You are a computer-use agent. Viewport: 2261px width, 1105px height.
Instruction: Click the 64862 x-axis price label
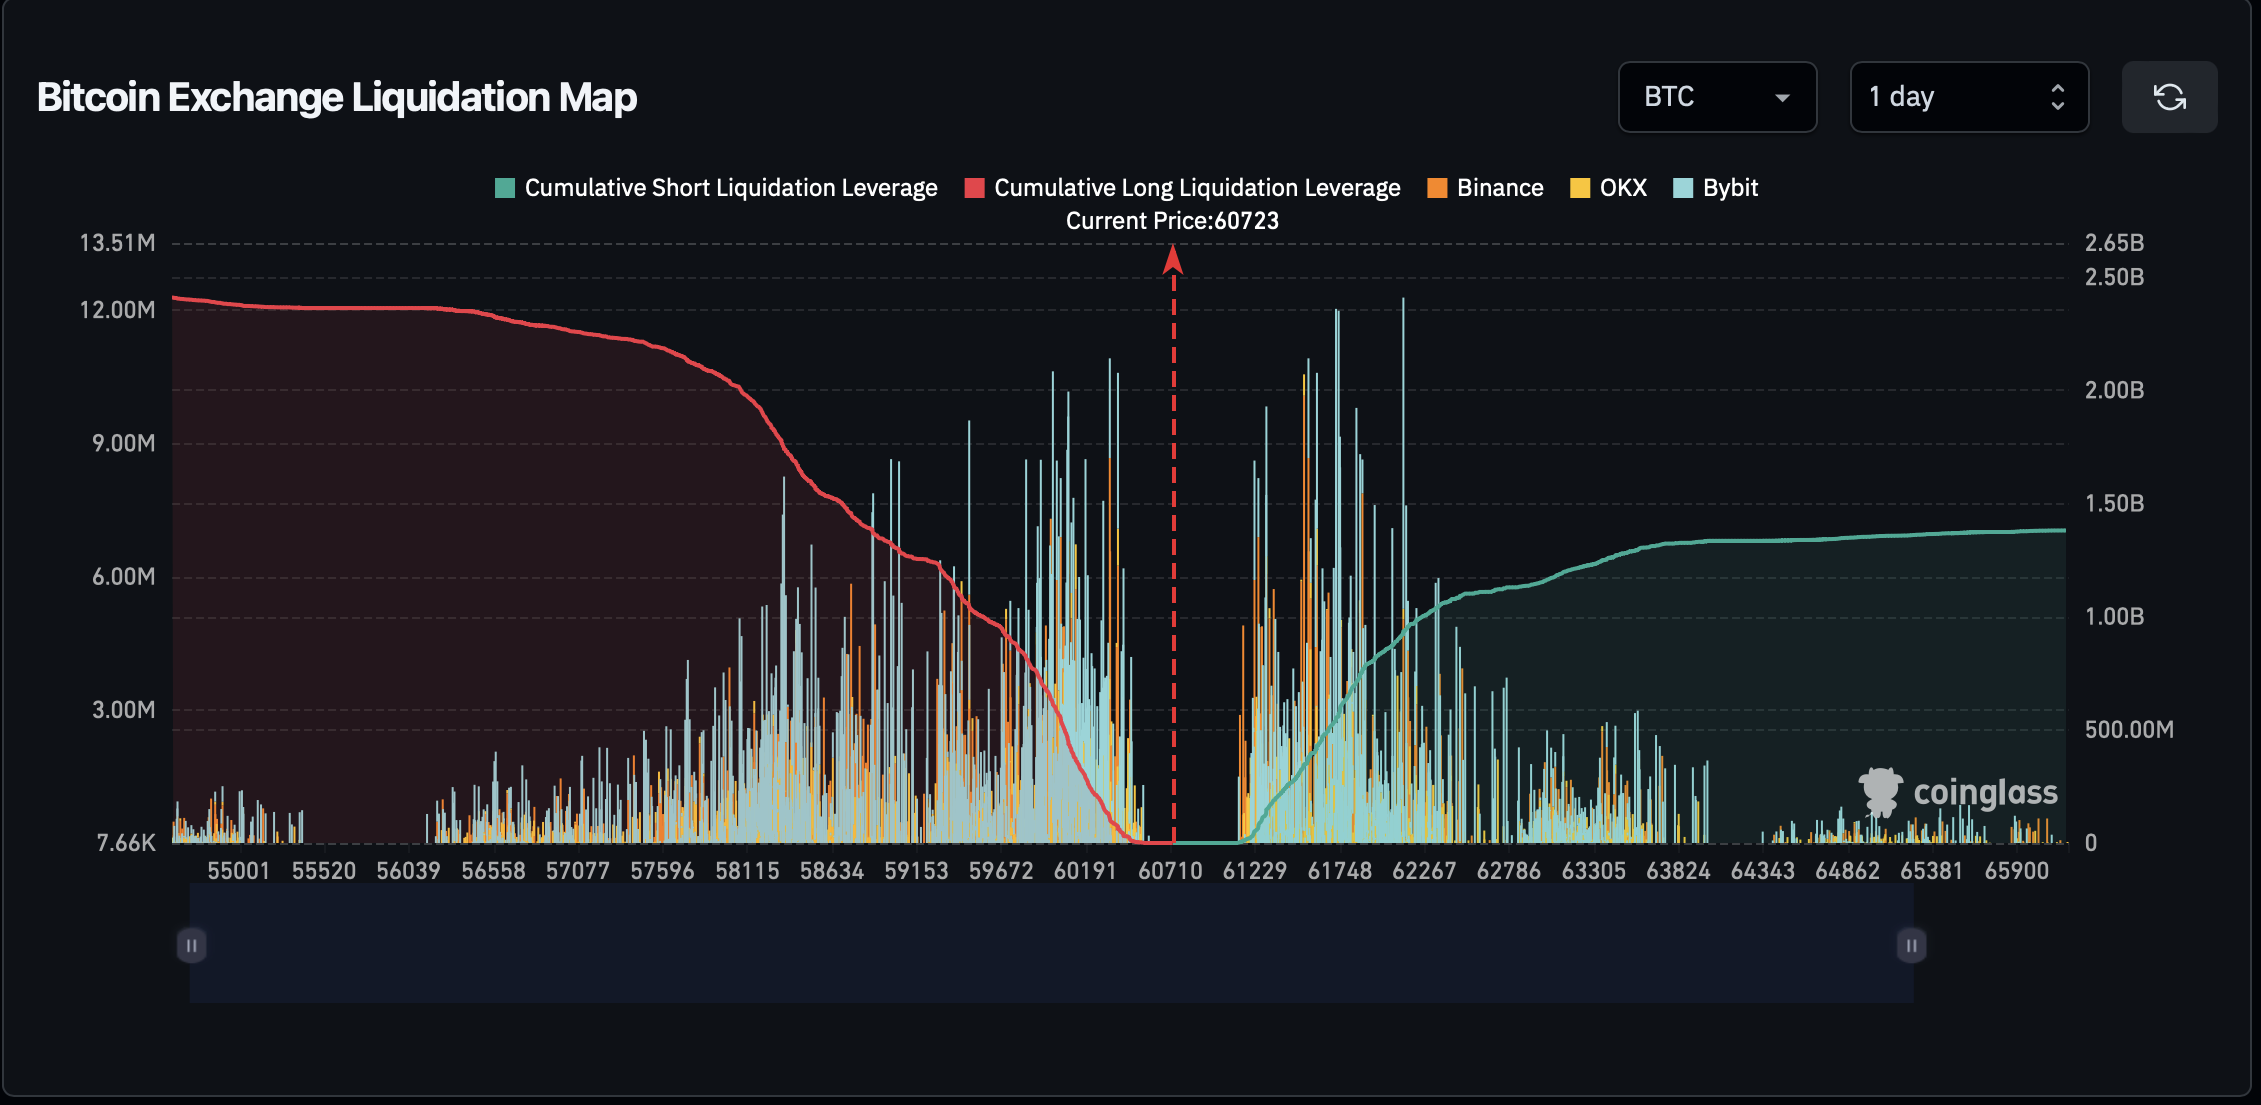tap(1847, 871)
